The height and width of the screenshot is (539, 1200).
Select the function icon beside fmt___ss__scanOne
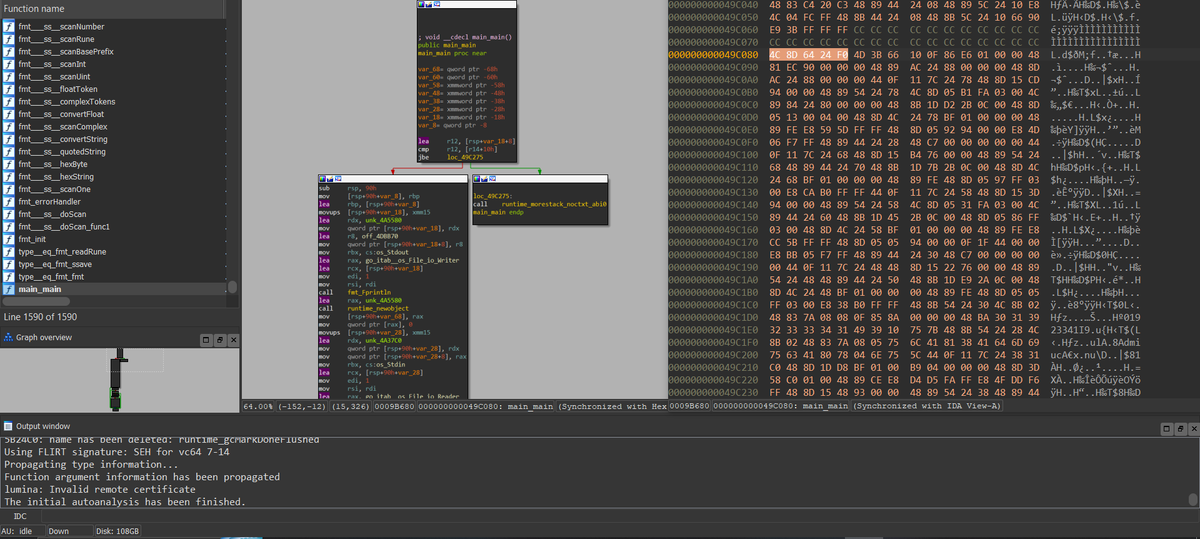pos(9,189)
